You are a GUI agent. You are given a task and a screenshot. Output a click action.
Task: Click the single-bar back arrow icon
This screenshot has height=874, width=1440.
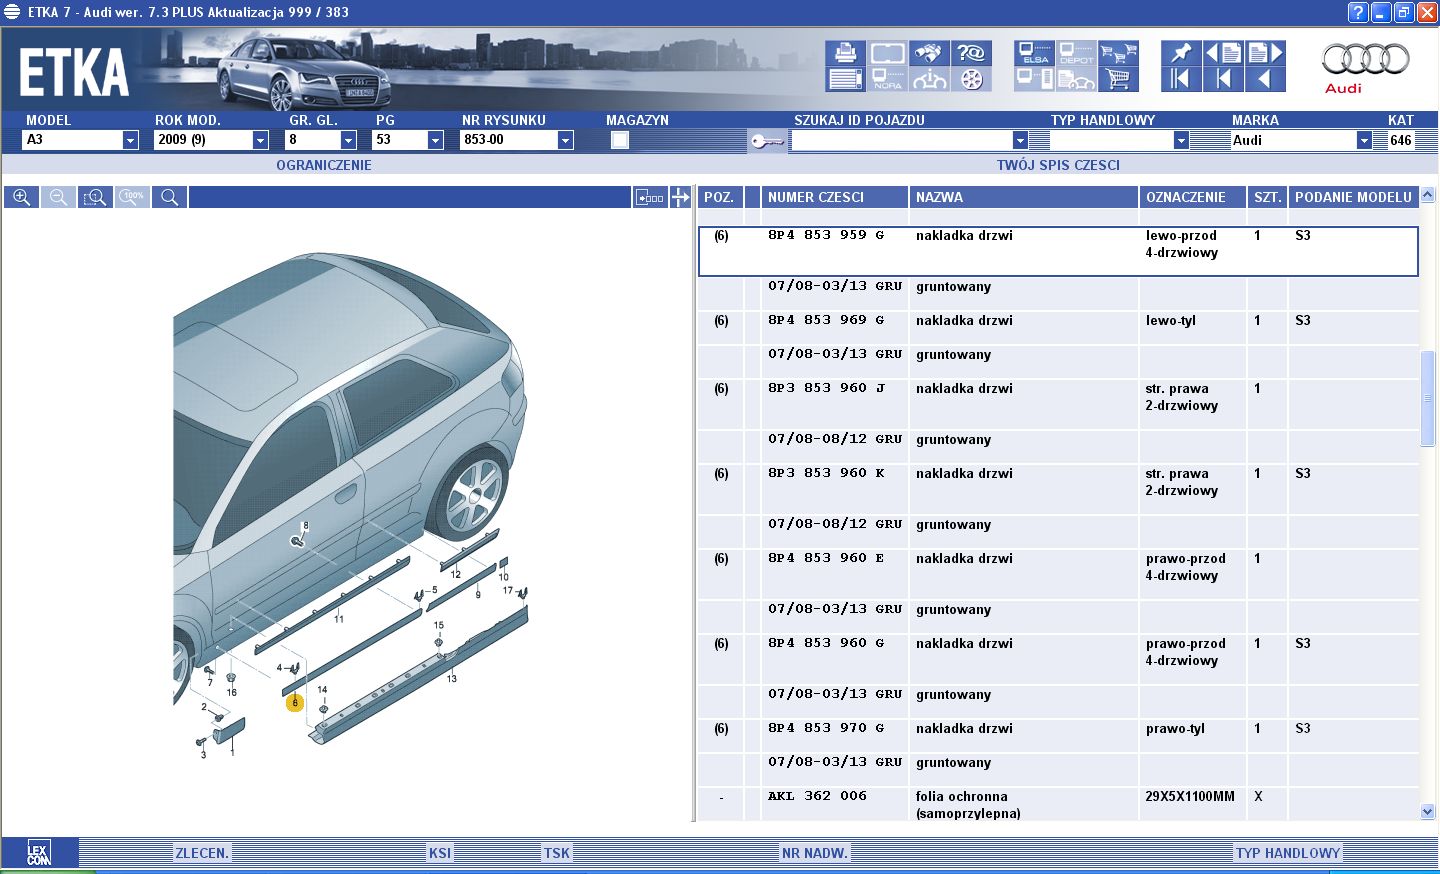tap(1223, 79)
